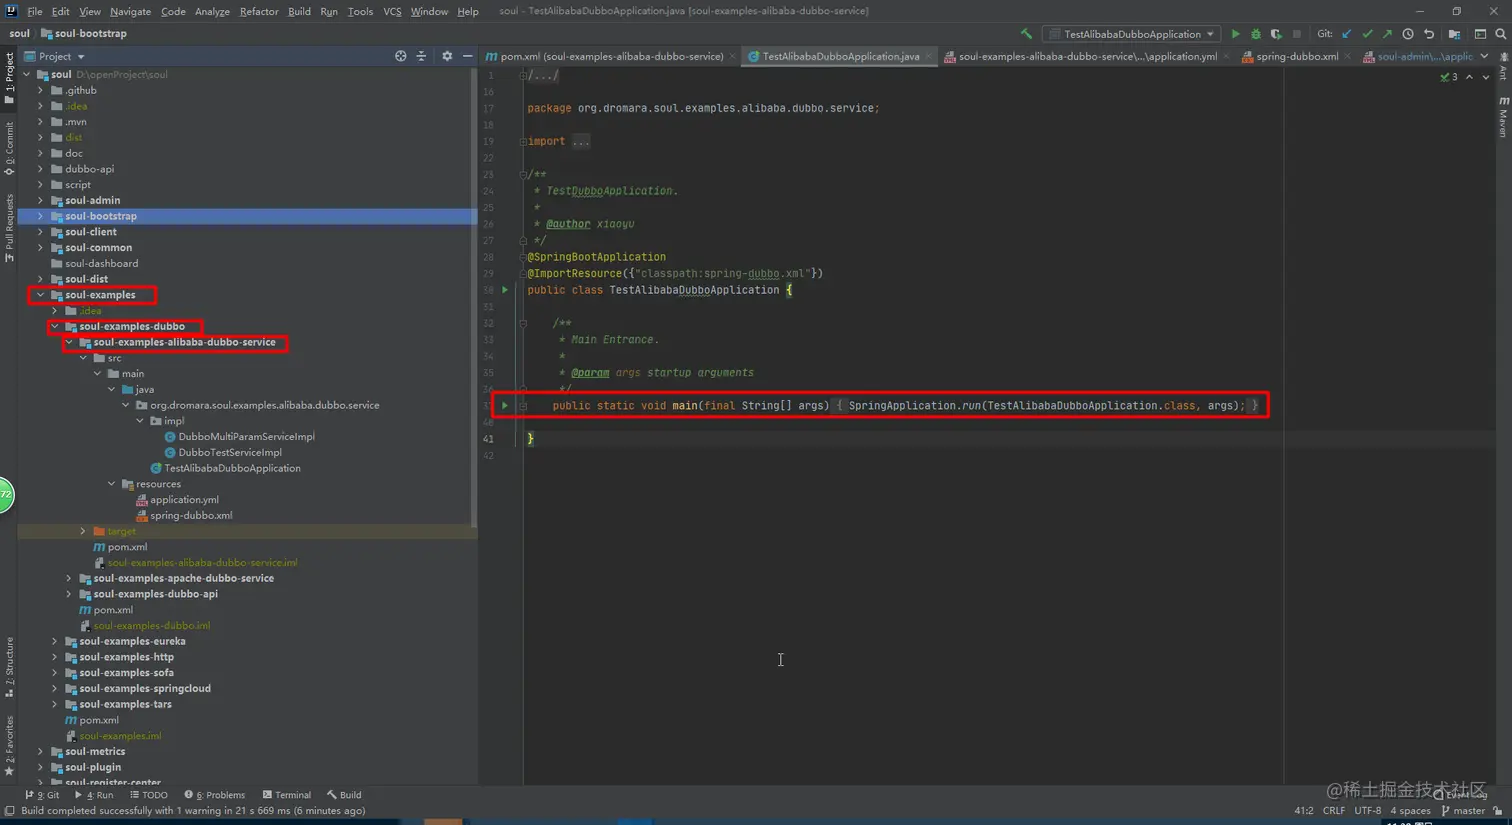
Task: Click the inspection checkmark widget showing 3
Action: point(1449,77)
